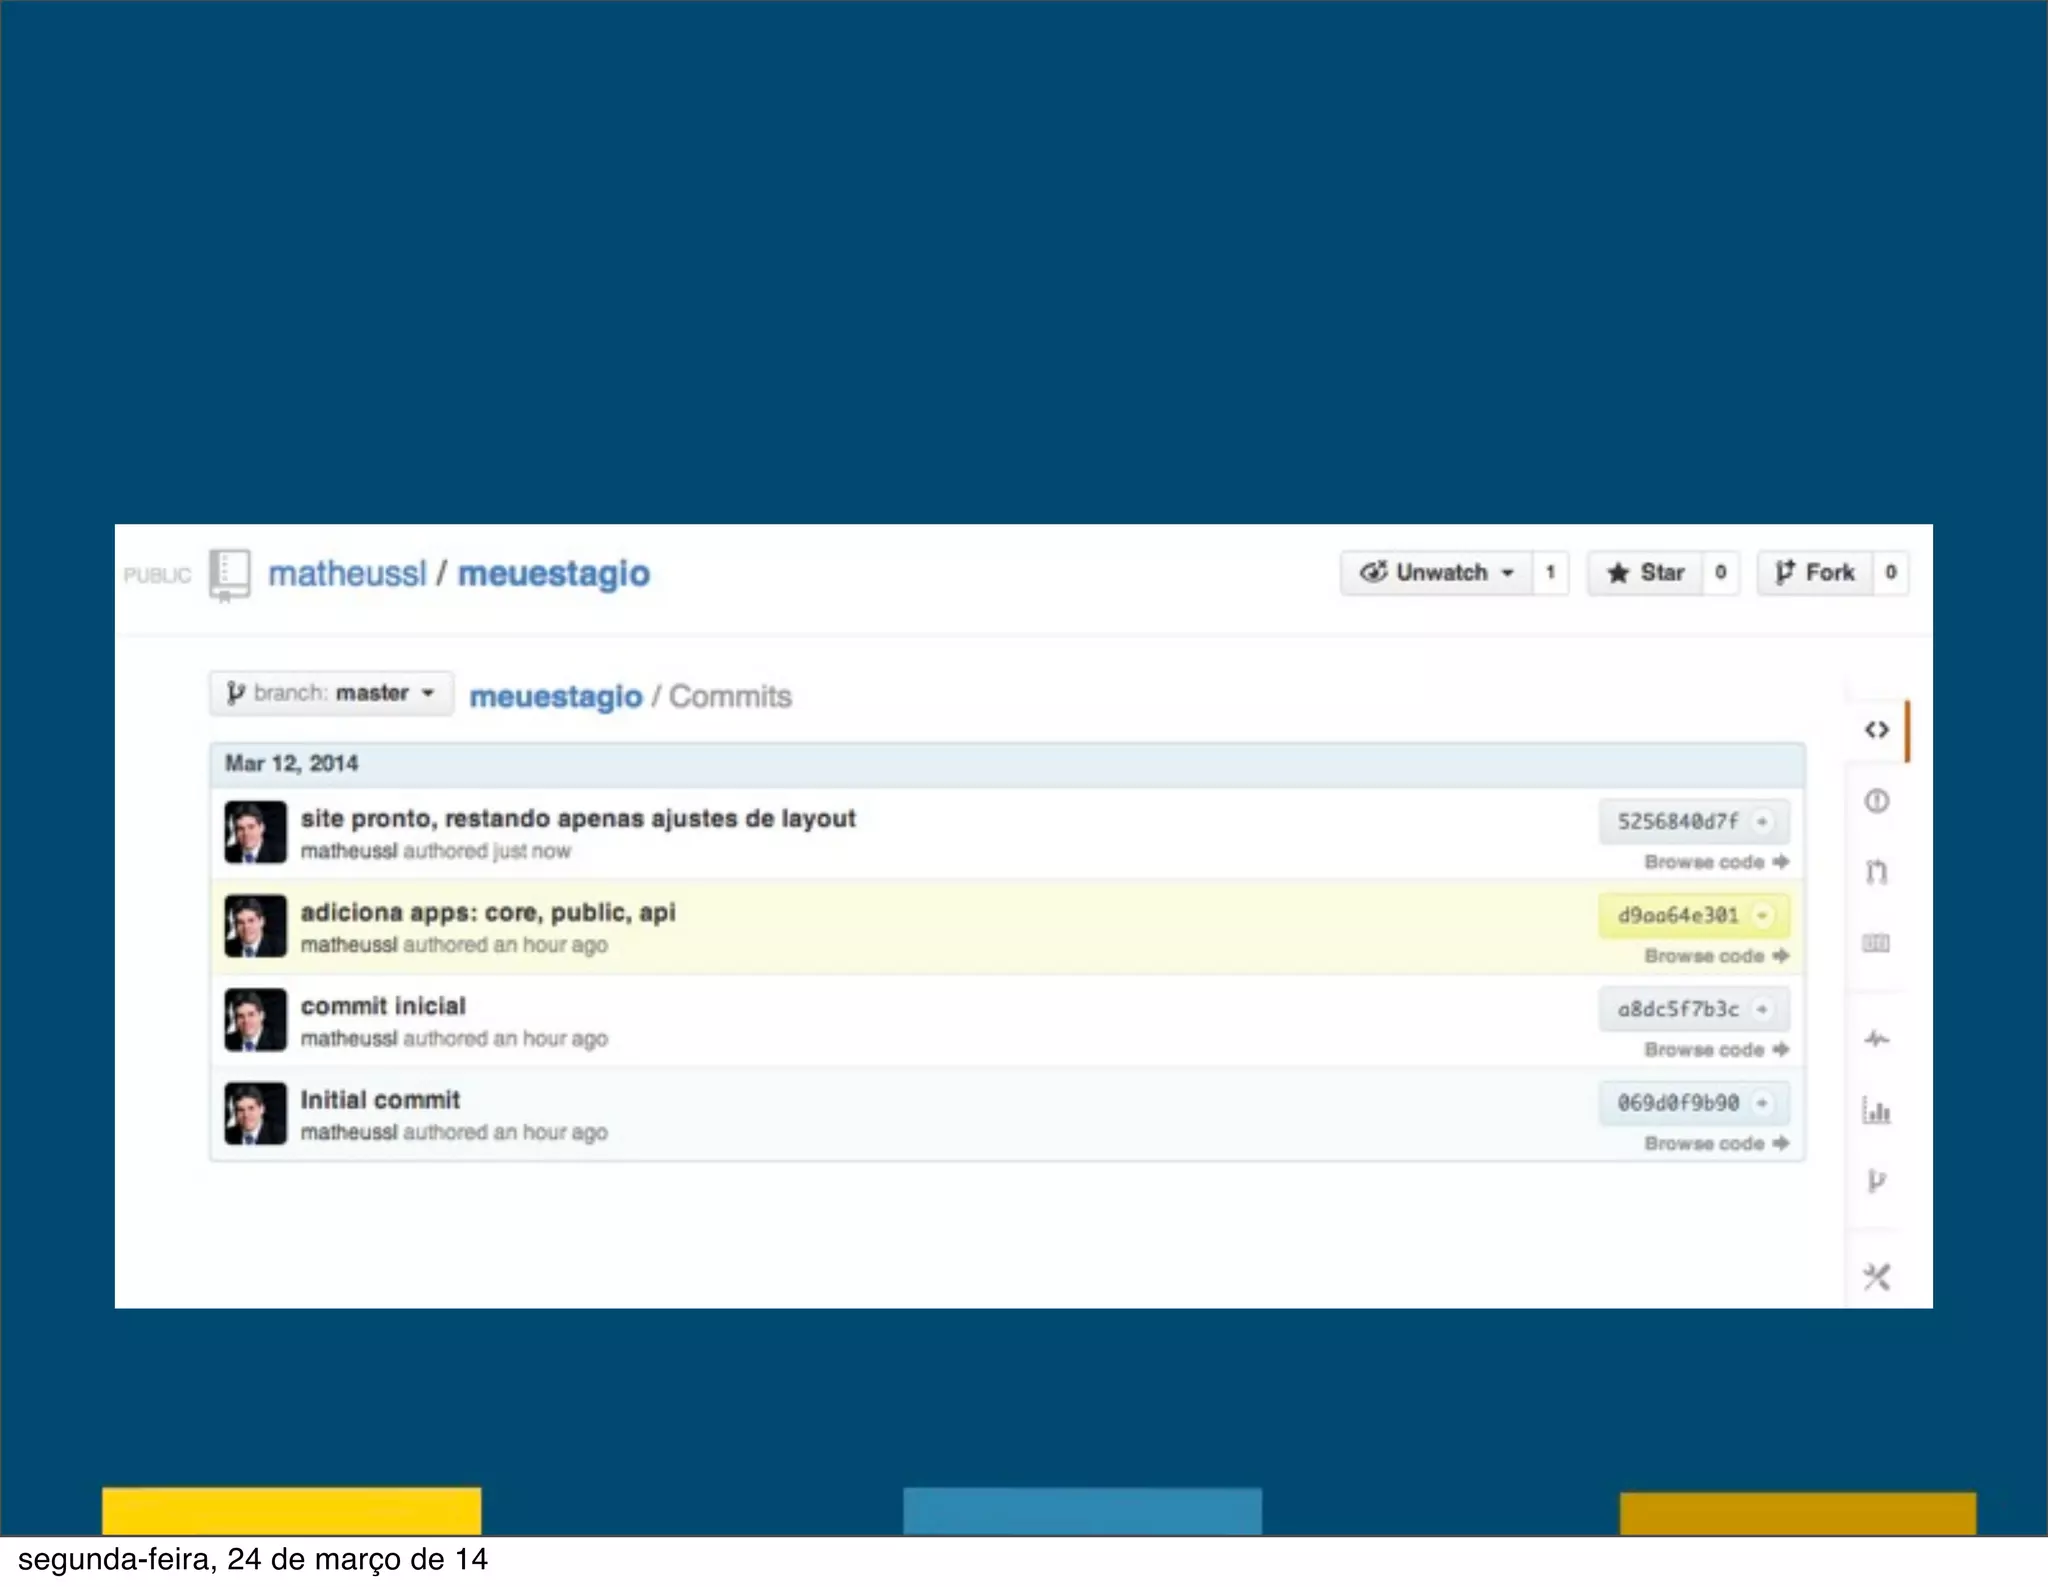2048x1587 pixels.
Task: Open the Graphs icon in sidebar
Action: click(x=1877, y=1110)
